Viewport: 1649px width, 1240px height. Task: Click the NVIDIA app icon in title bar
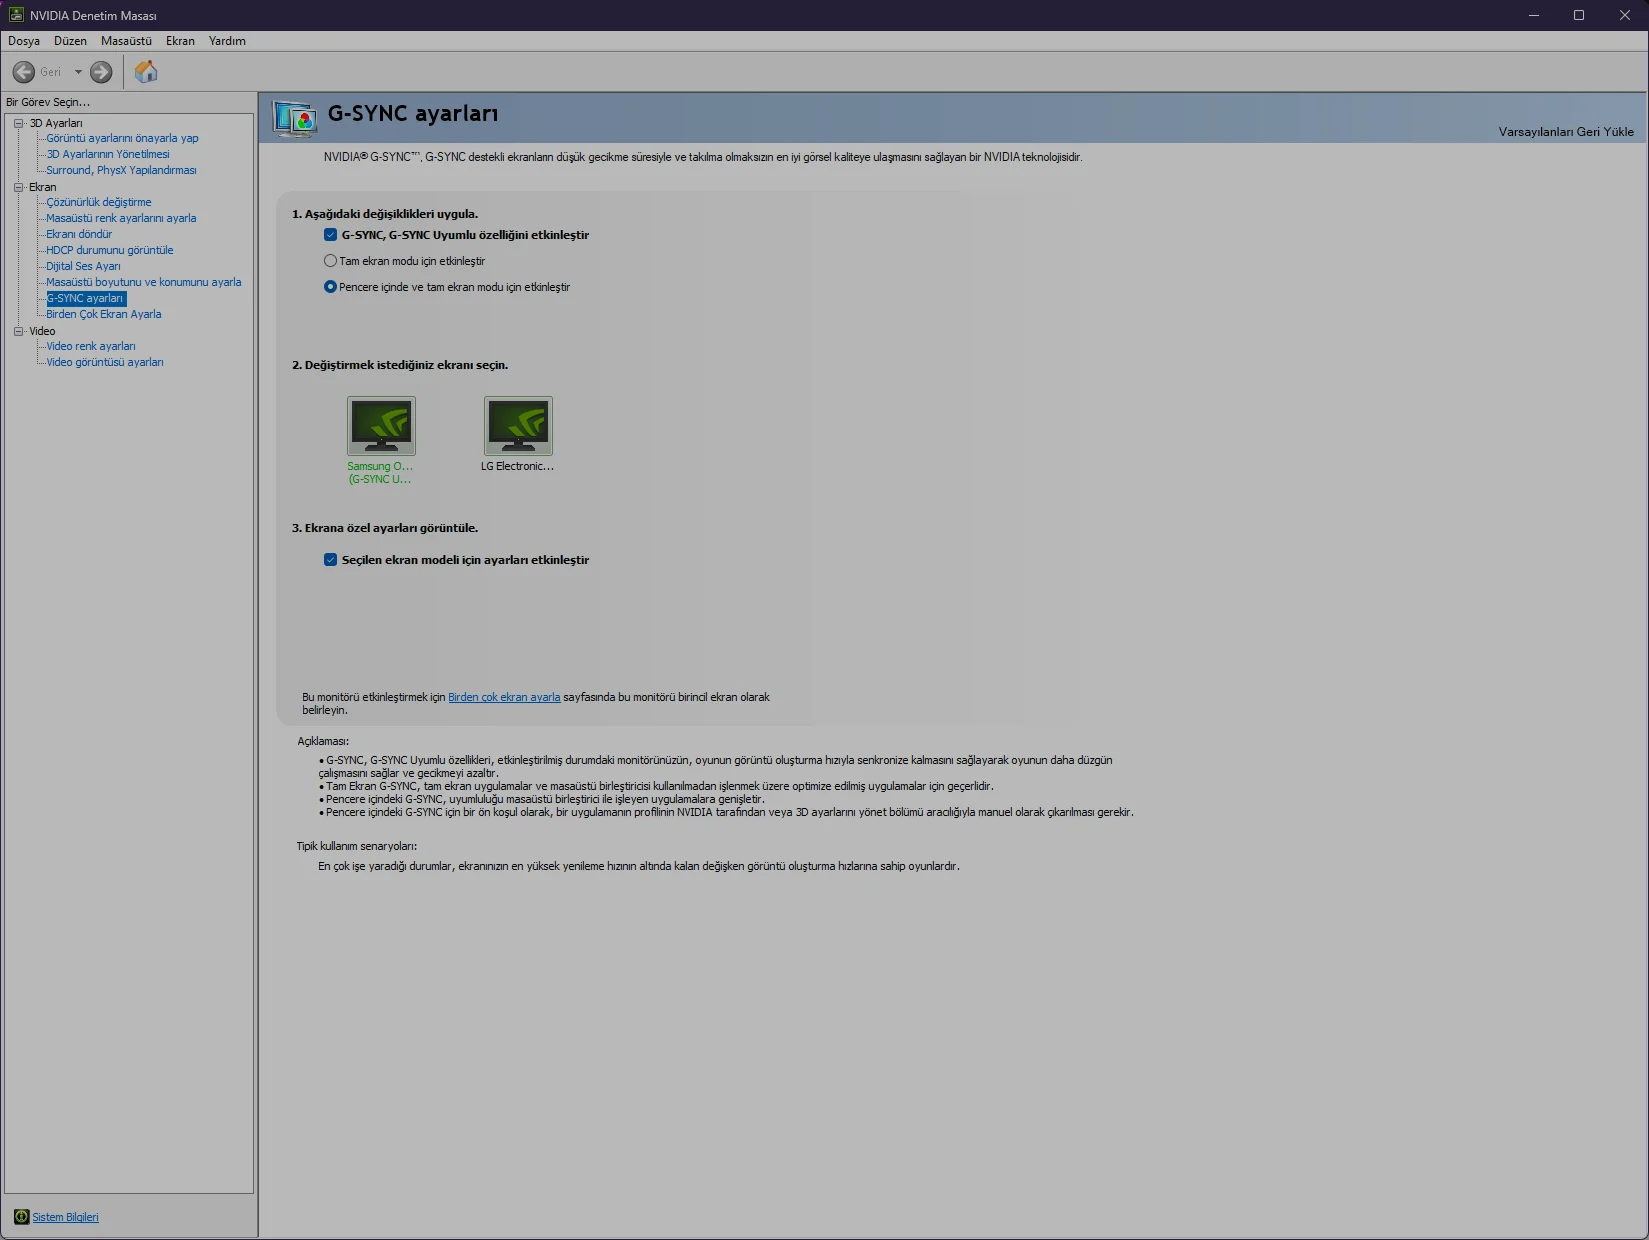[16, 15]
